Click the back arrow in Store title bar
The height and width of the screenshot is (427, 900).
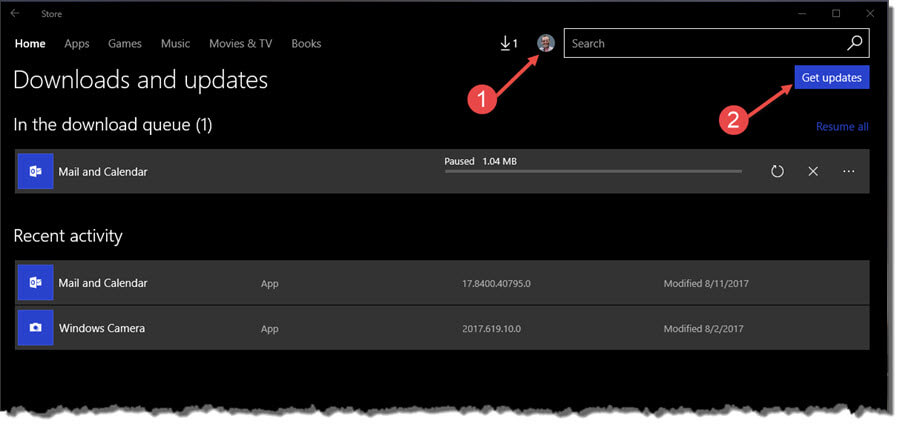click(x=15, y=13)
